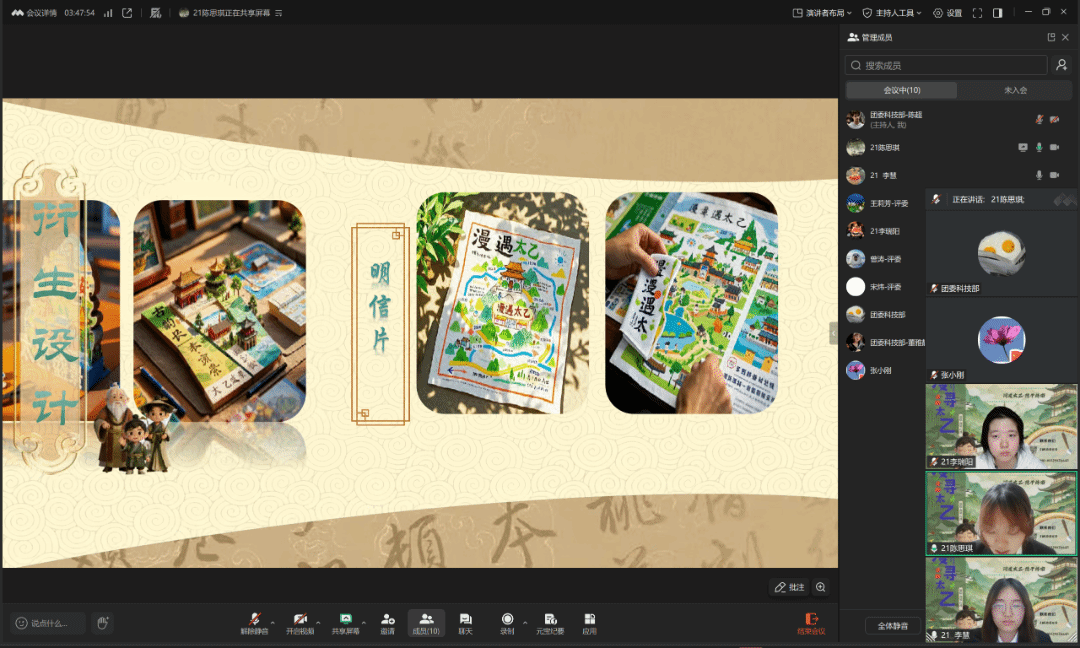This screenshot has width=1080, height=648.
Task: Expand the 主持人工具 host tools dropdown
Action: (893, 13)
